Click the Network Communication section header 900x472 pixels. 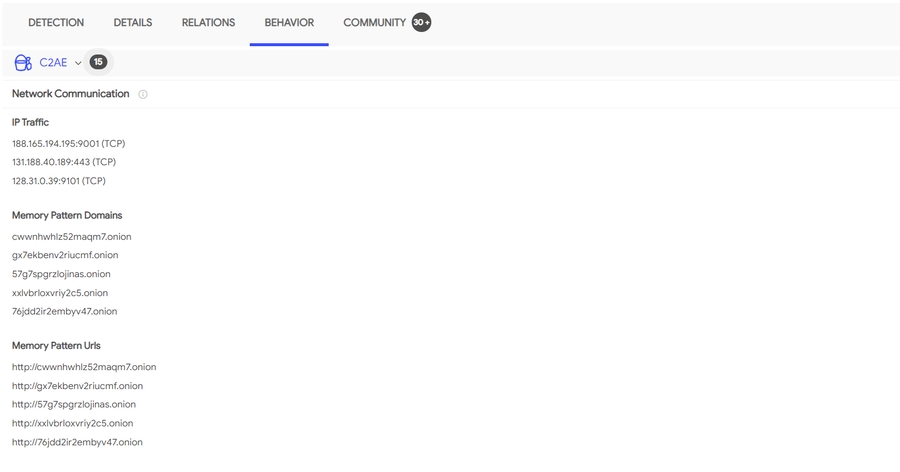point(71,94)
